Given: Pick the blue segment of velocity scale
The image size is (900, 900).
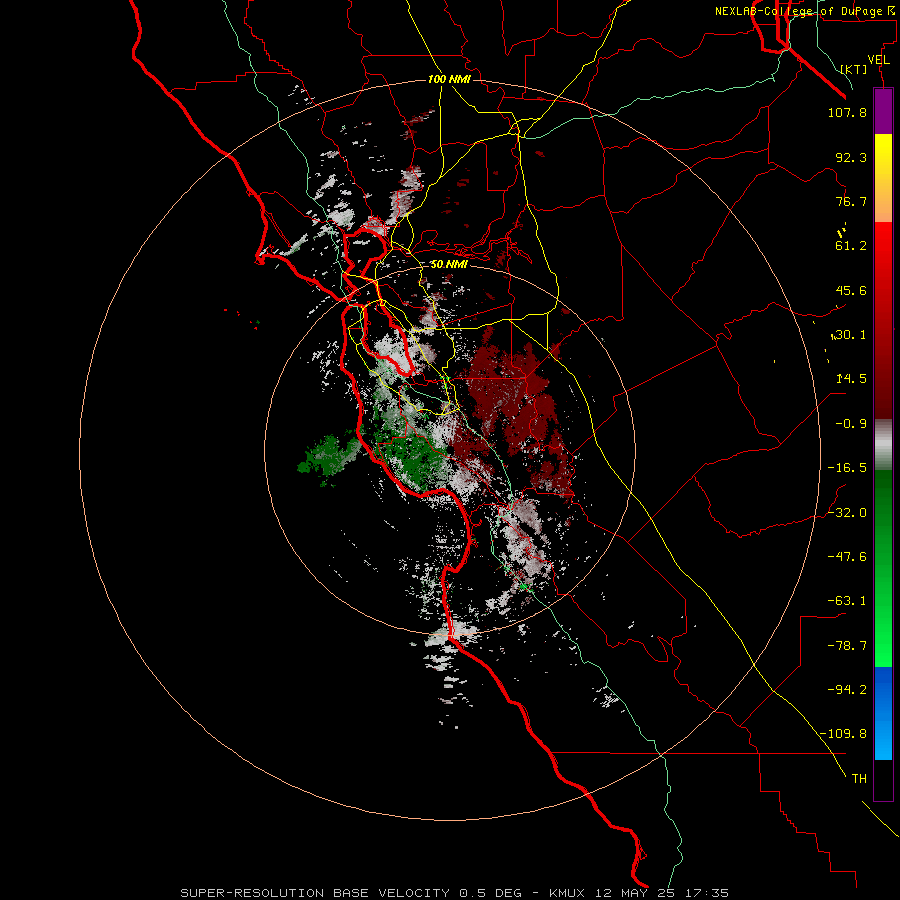Looking at the screenshot, I should [x=883, y=713].
